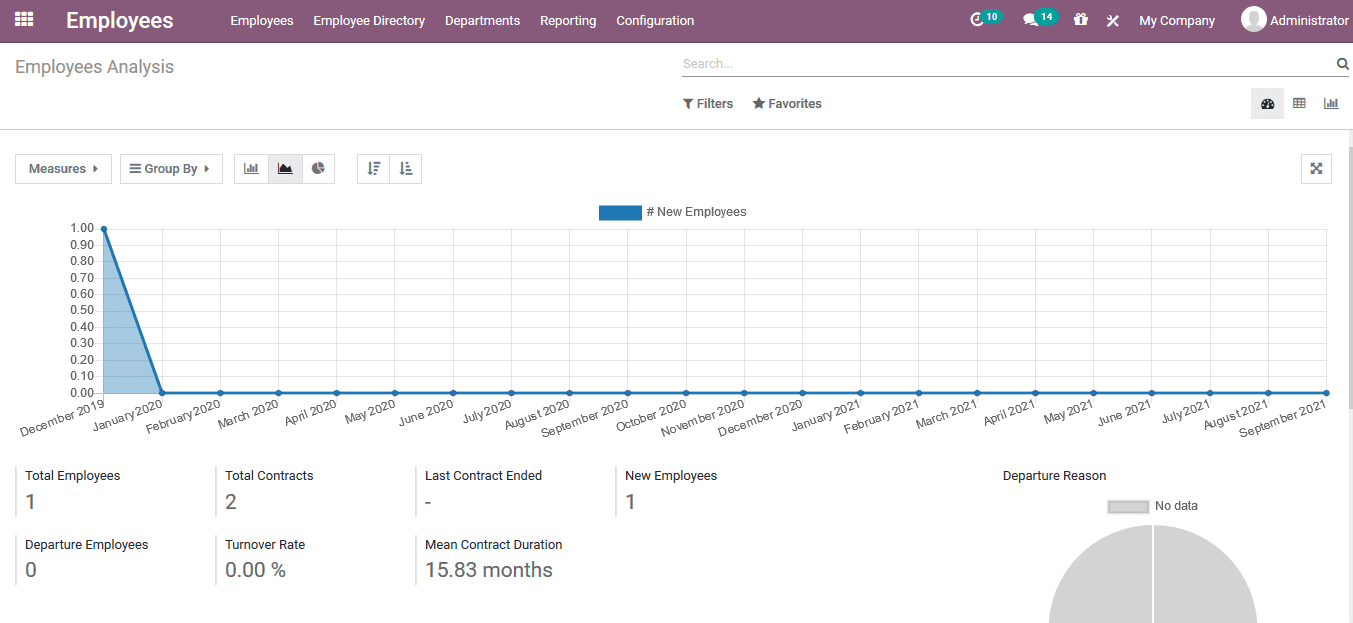This screenshot has width=1353, height=623.
Task: Switch to graph view using chart icon
Action: [x=1331, y=103]
